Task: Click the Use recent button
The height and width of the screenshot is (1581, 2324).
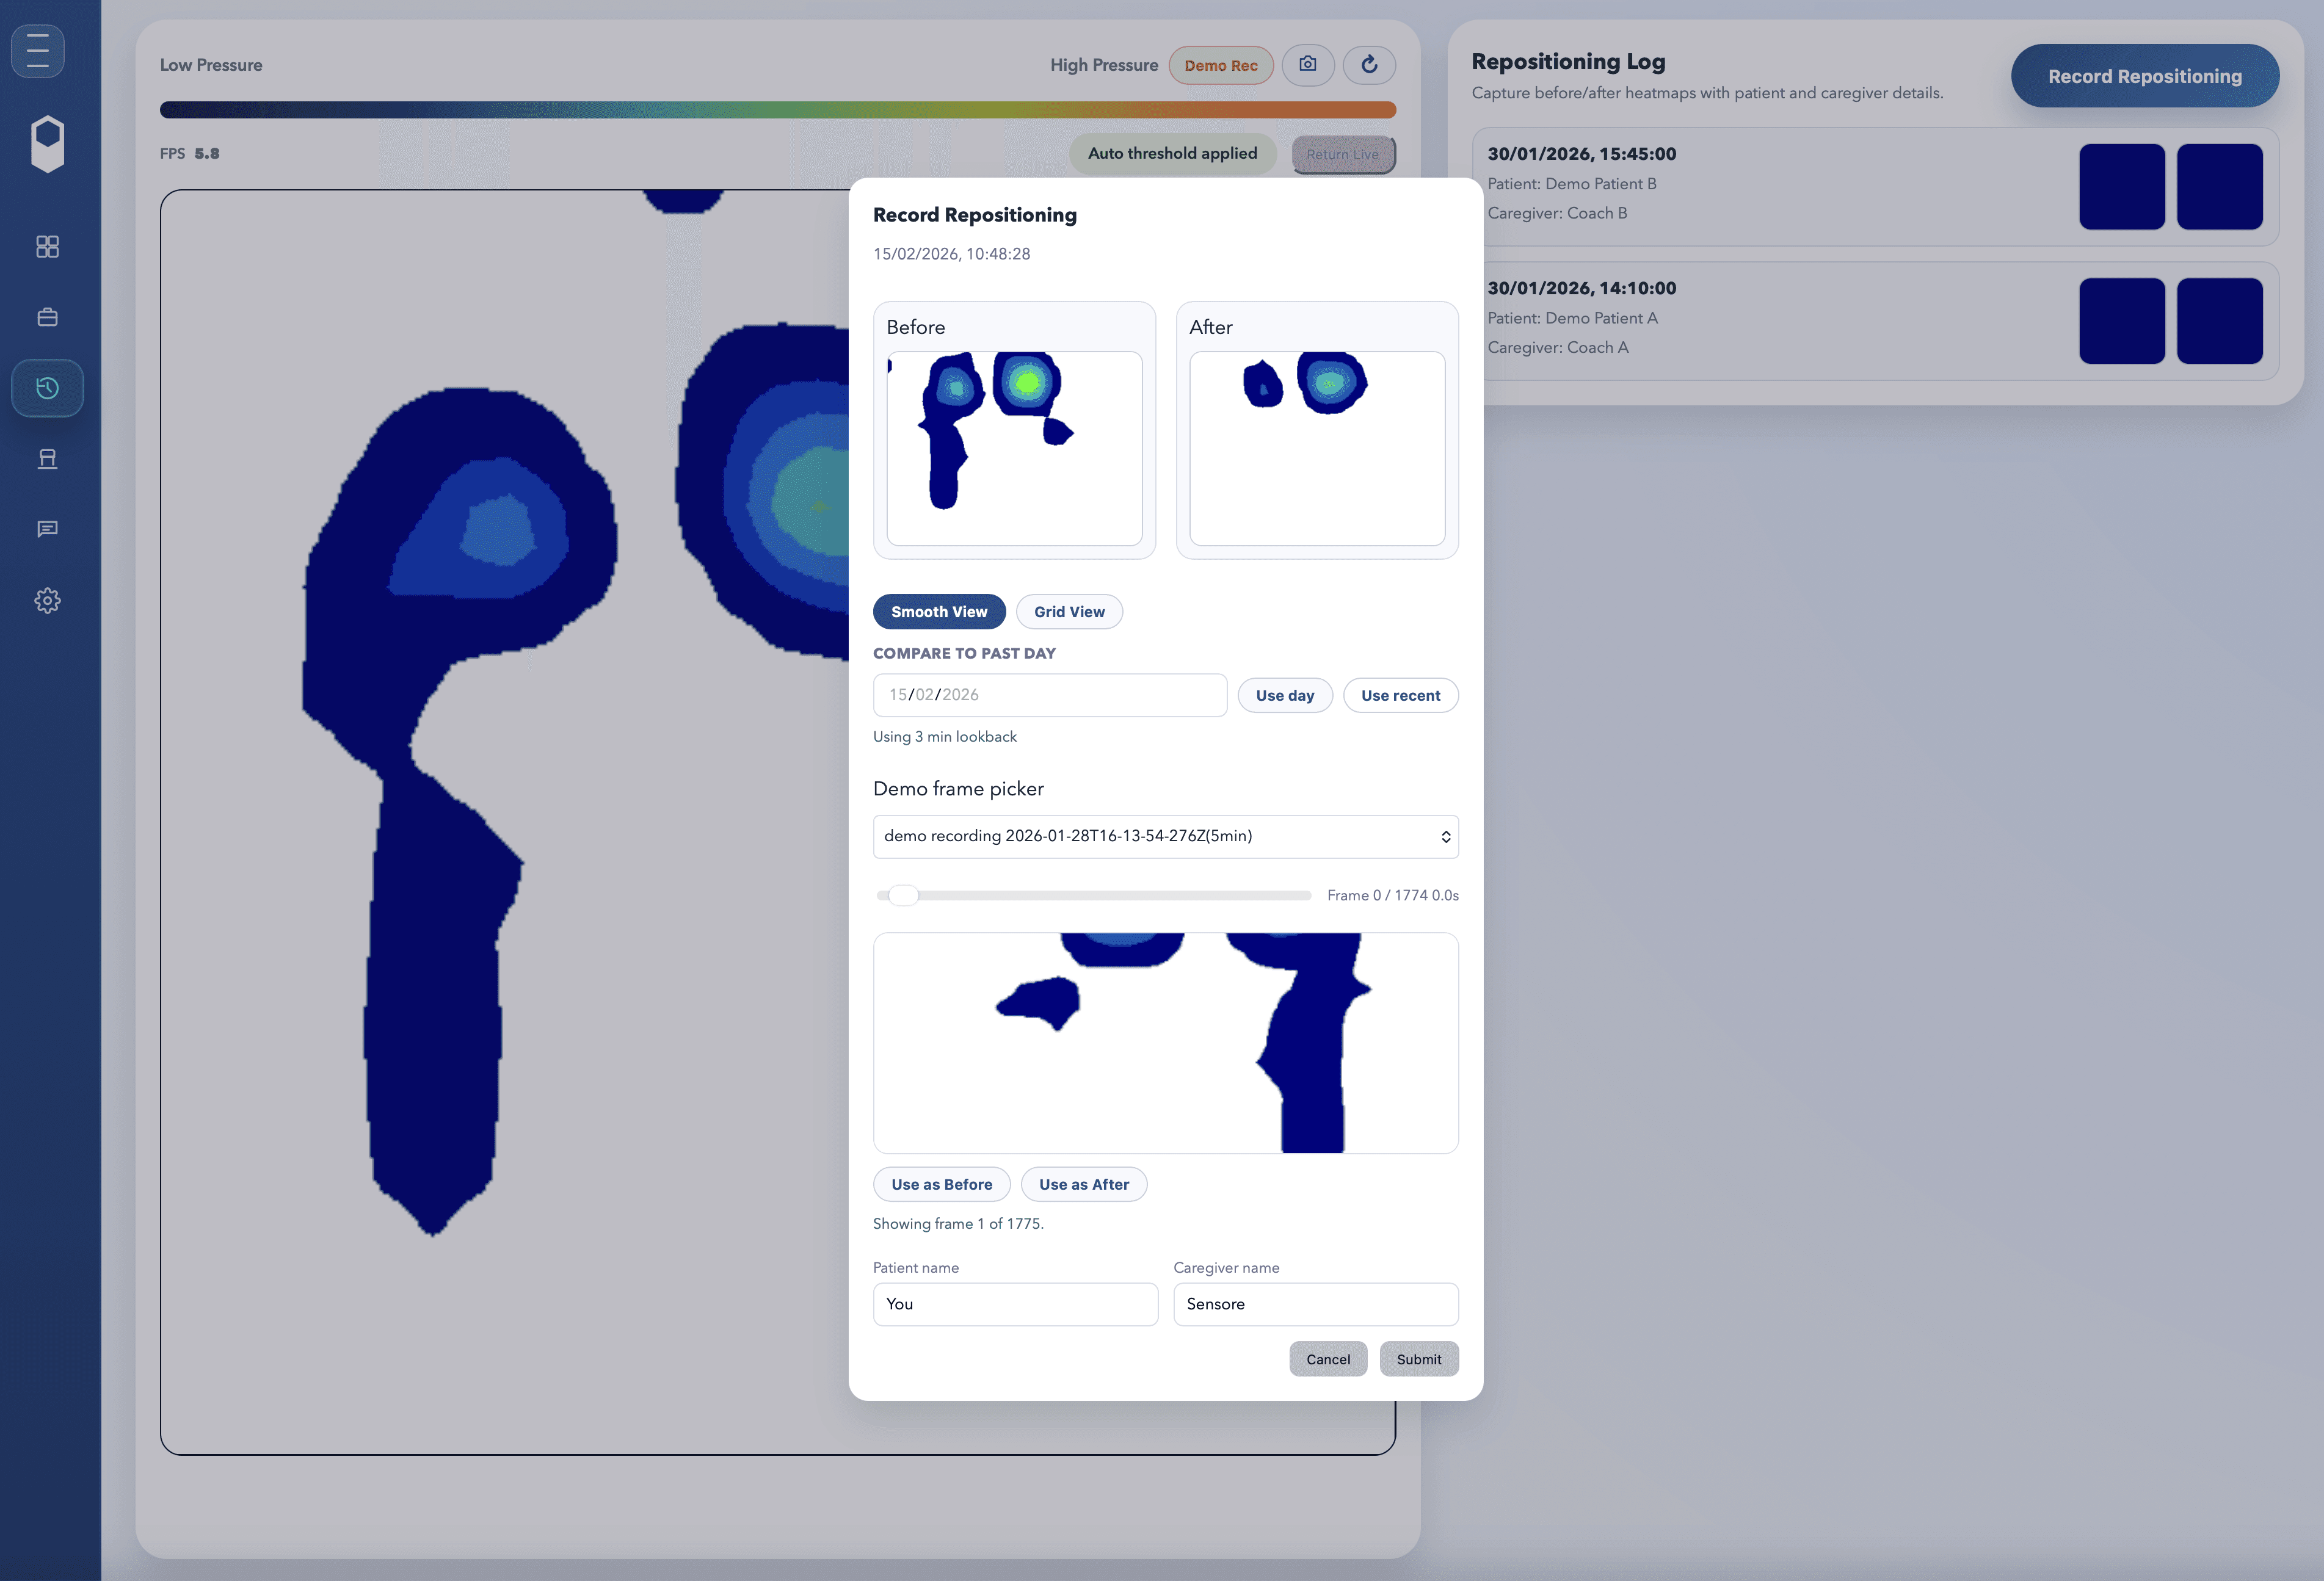Action: pyautogui.click(x=1400, y=695)
